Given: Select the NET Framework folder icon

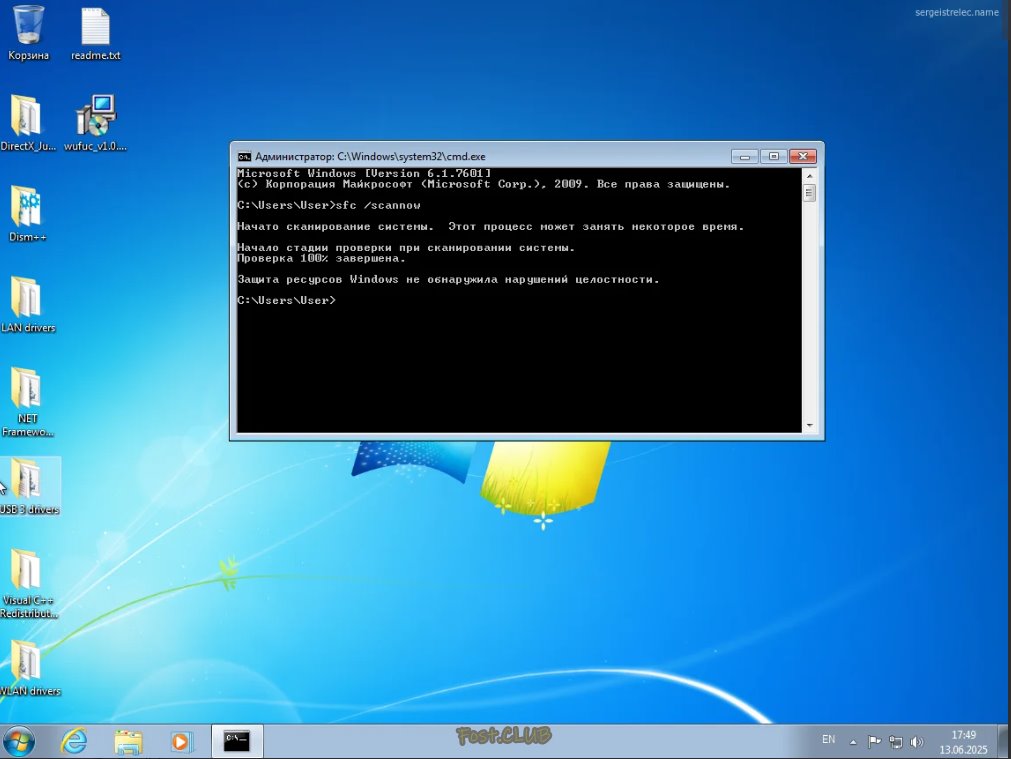Looking at the screenshot, I should (28, 402).
